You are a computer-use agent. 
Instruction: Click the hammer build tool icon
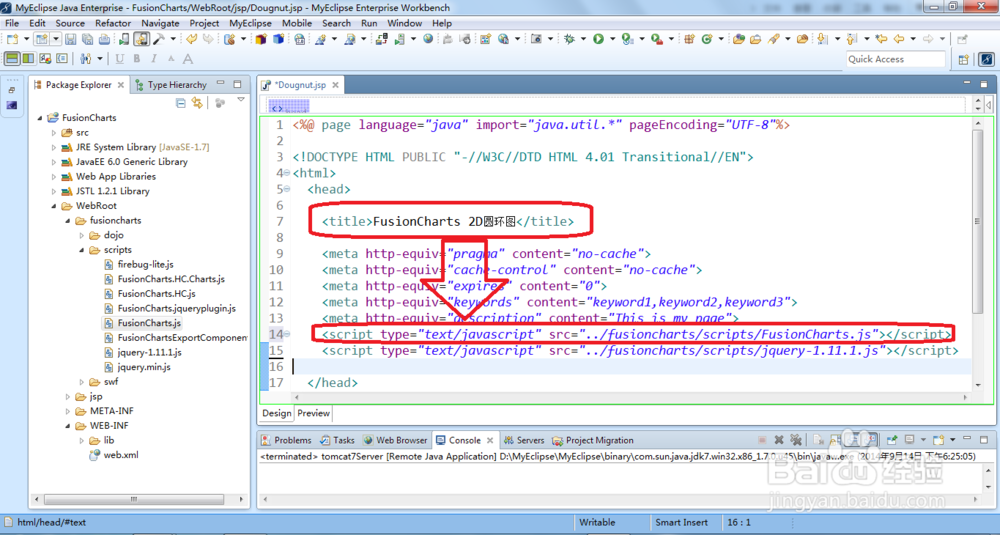(x=158, y=39)
